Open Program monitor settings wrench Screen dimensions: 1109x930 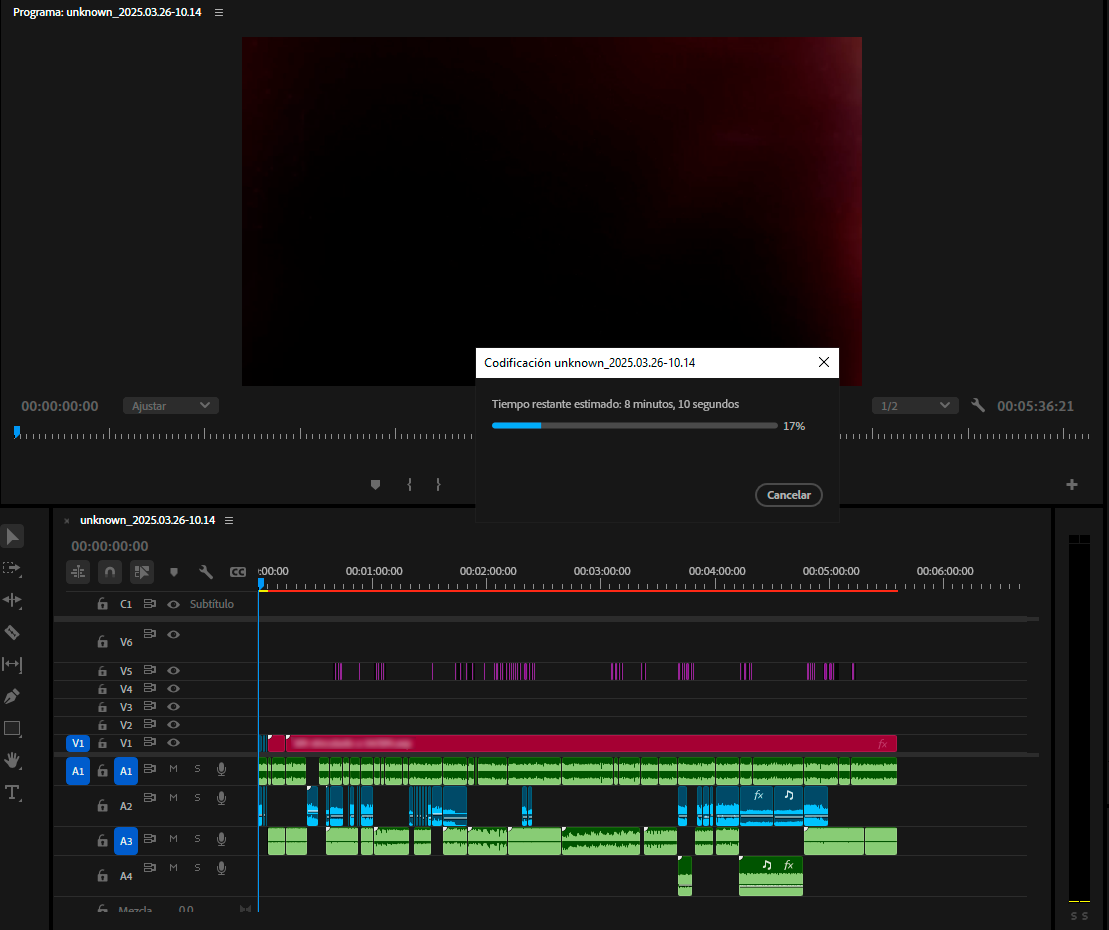tap(978, 405)
